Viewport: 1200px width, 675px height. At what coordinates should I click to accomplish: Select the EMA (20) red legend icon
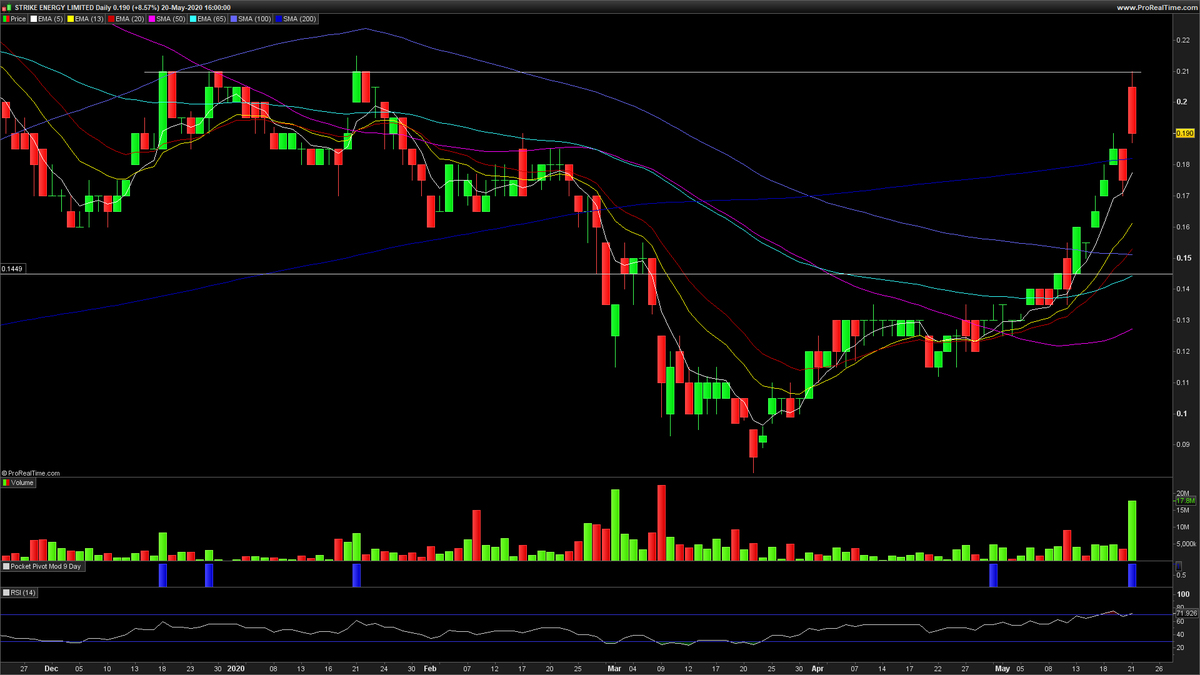(x=110, y=19)
